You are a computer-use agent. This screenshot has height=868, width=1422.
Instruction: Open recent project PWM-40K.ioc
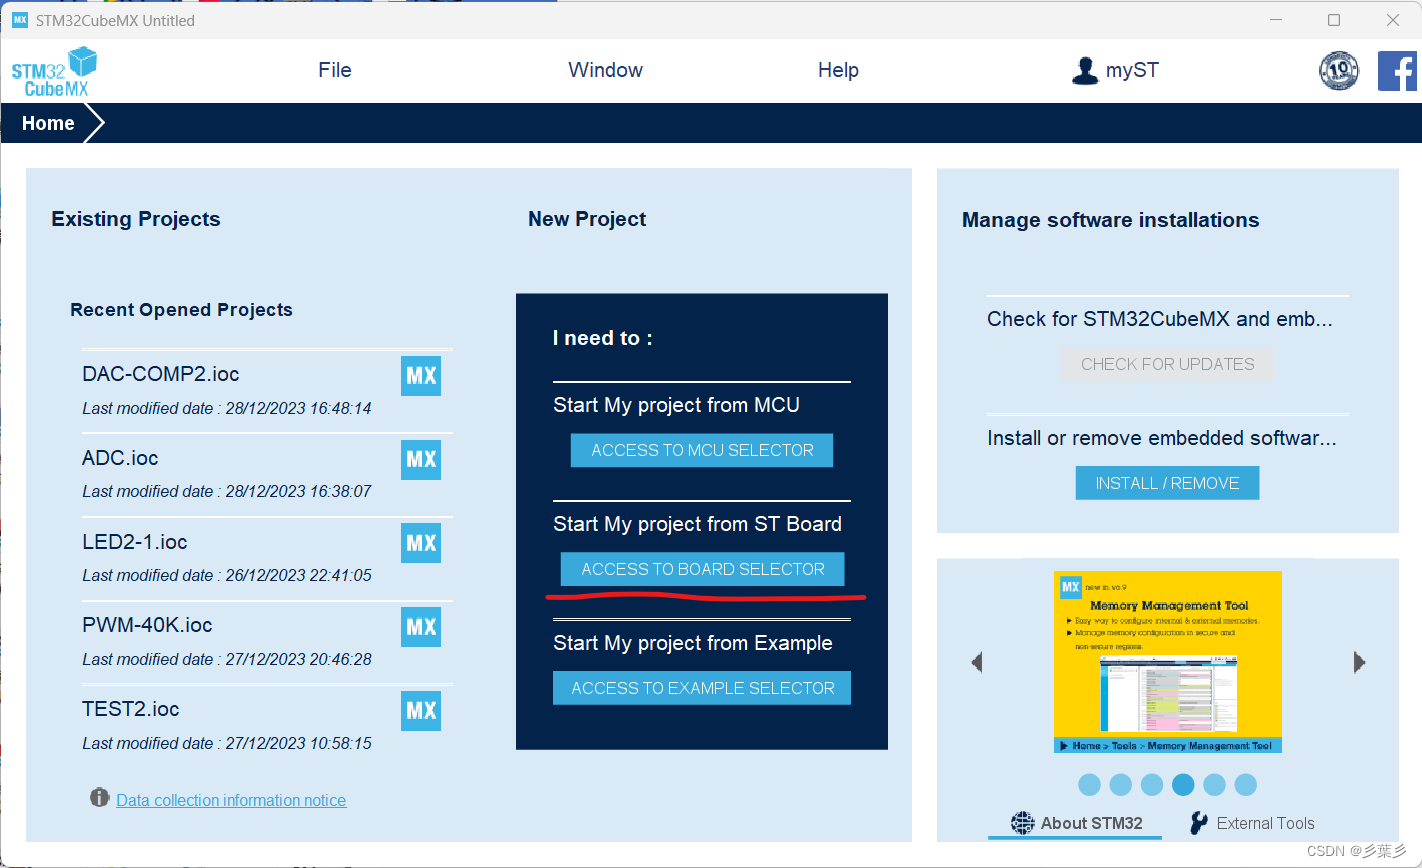[147, 625]
